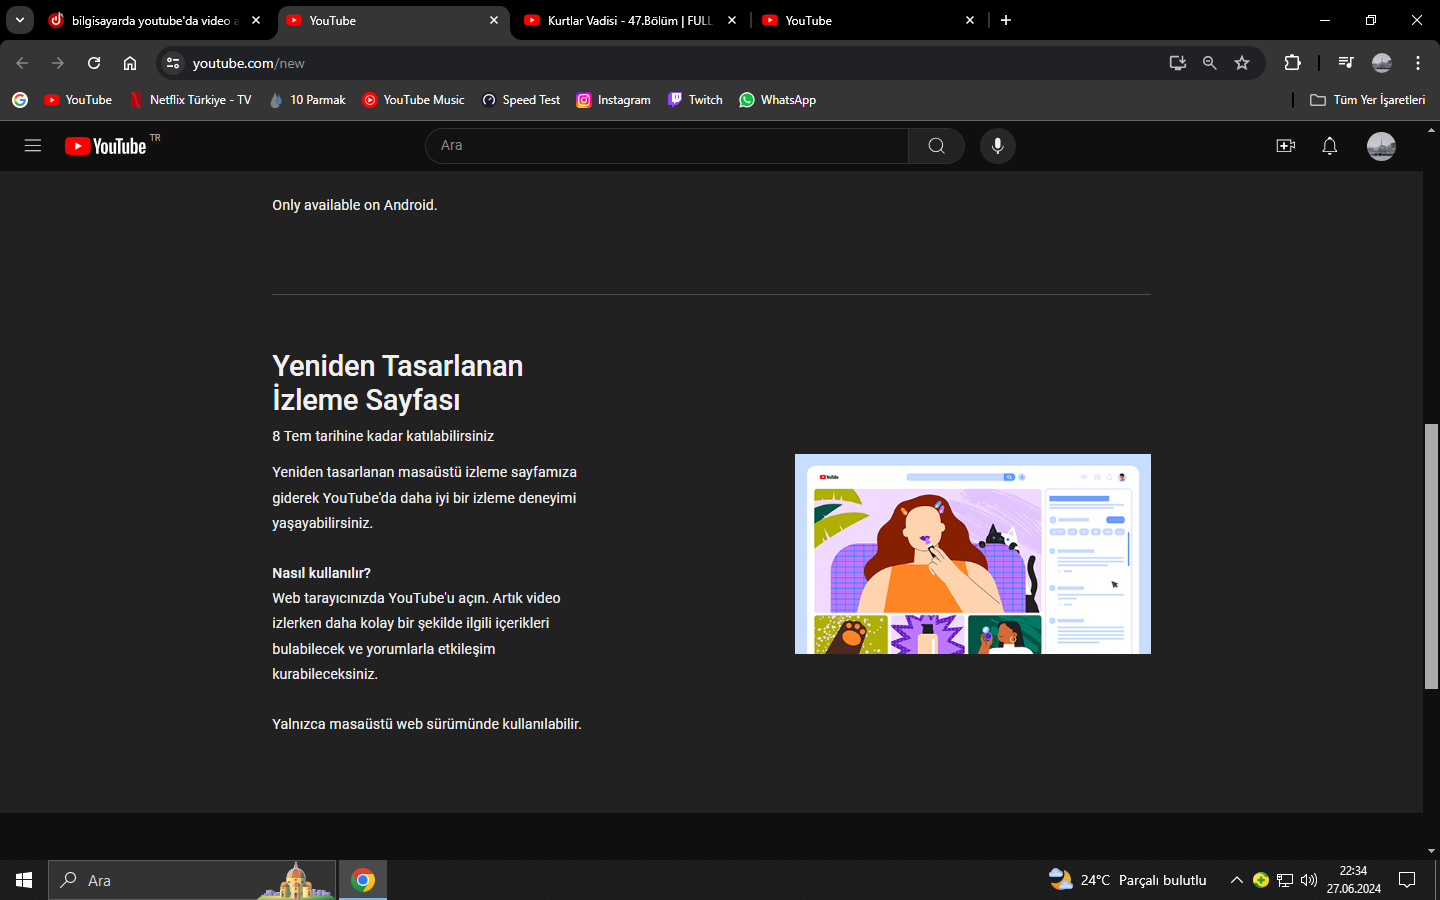This screenshot has height=900, width=1440.
Task: Open a new browser tab
Action: [1006, 20]
